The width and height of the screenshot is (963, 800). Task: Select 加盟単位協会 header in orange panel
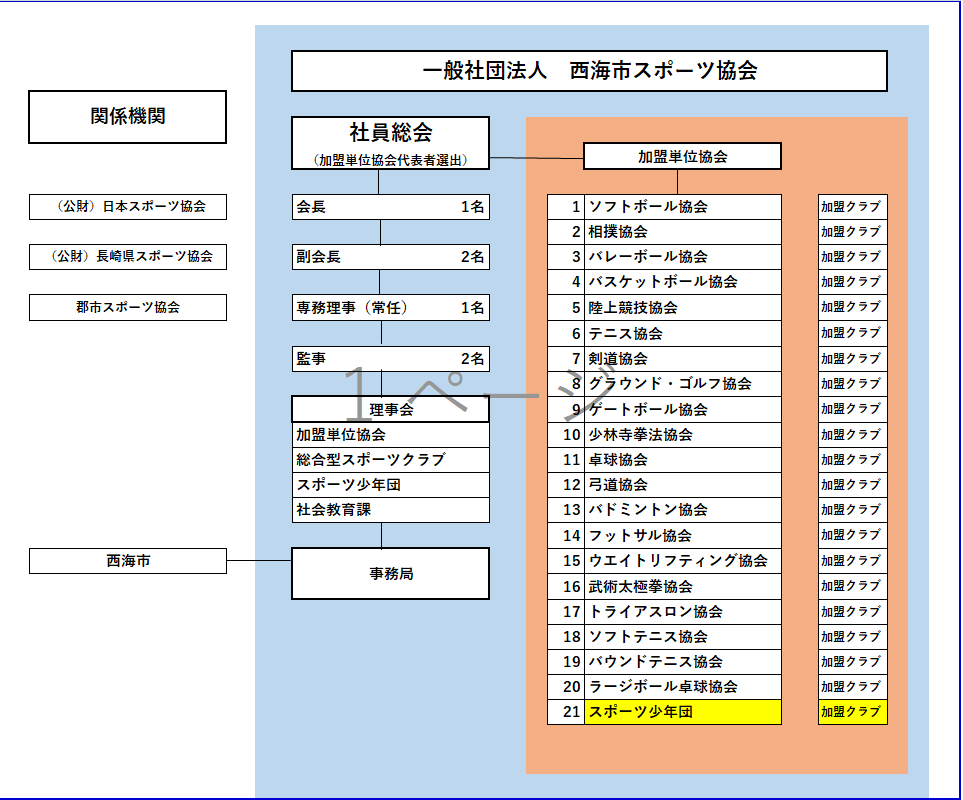[x=682, y=157]
